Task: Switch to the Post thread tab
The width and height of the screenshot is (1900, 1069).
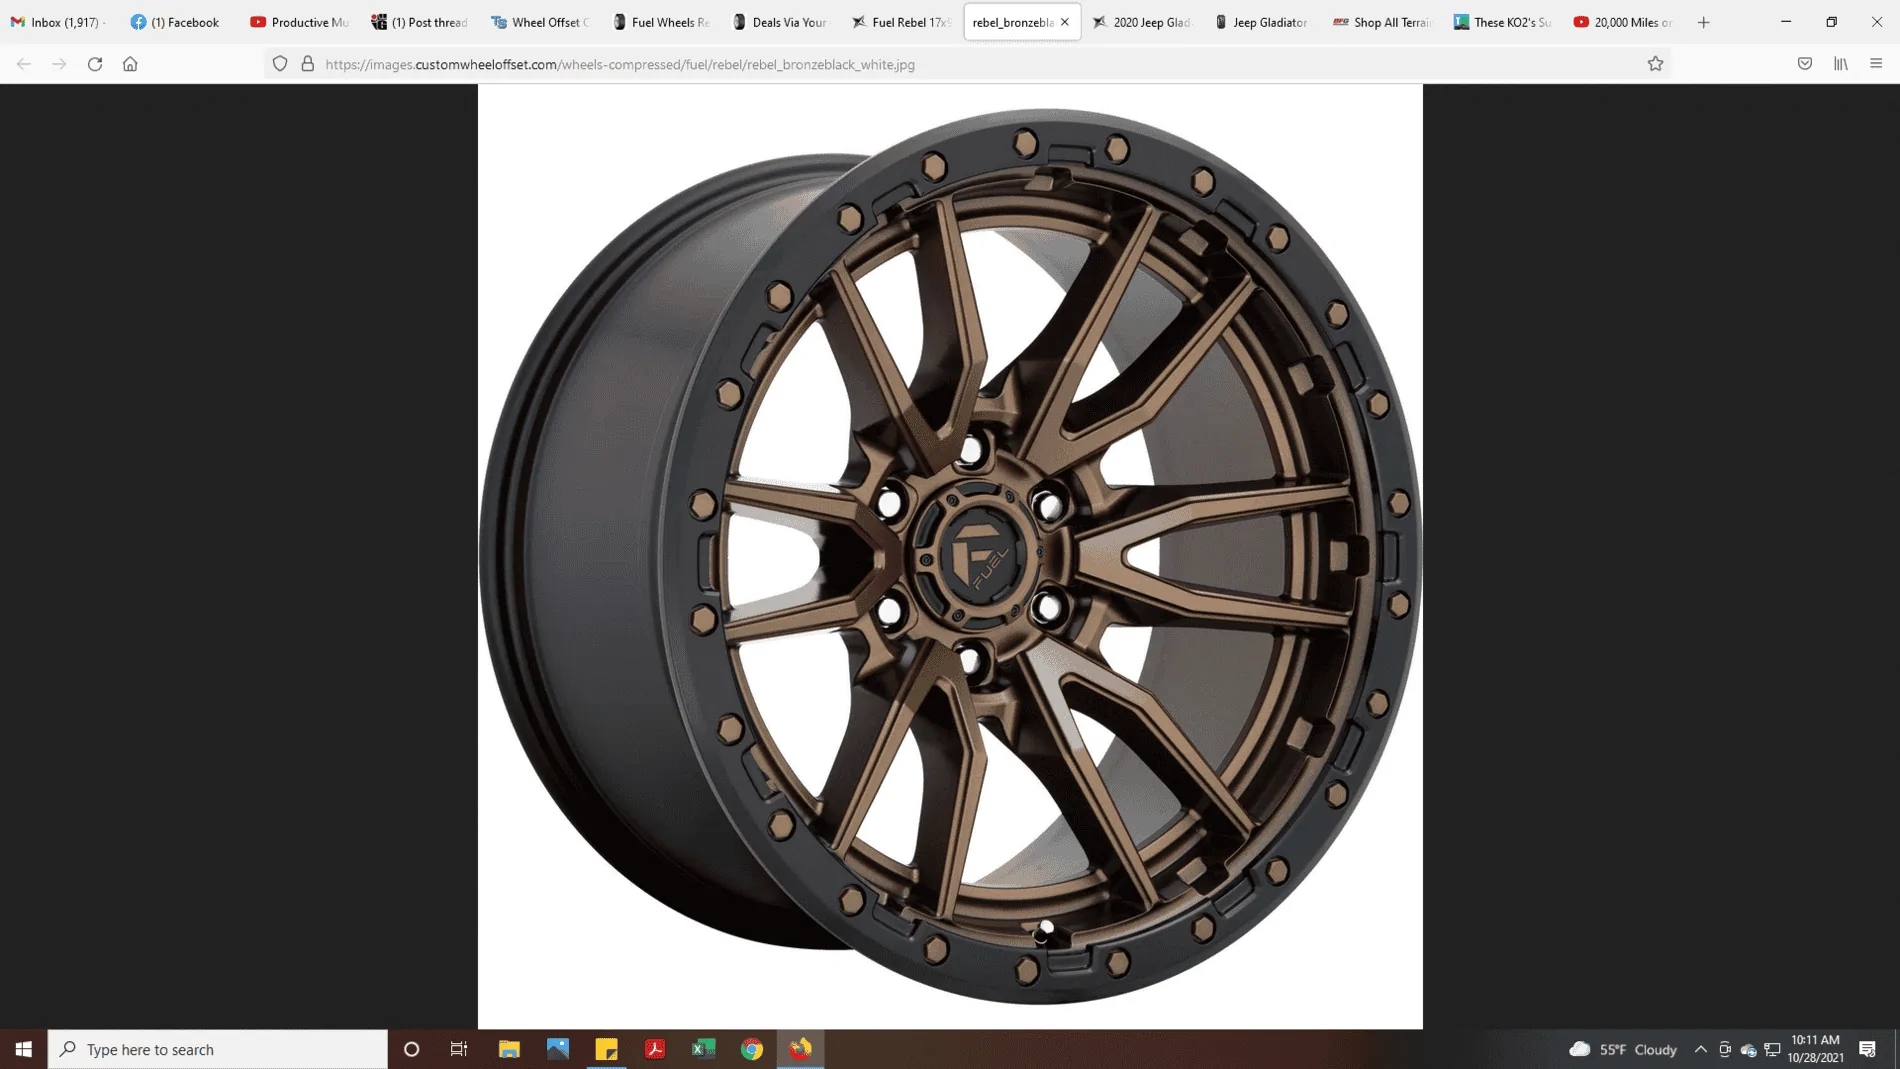Action: (x=421, y=22)
